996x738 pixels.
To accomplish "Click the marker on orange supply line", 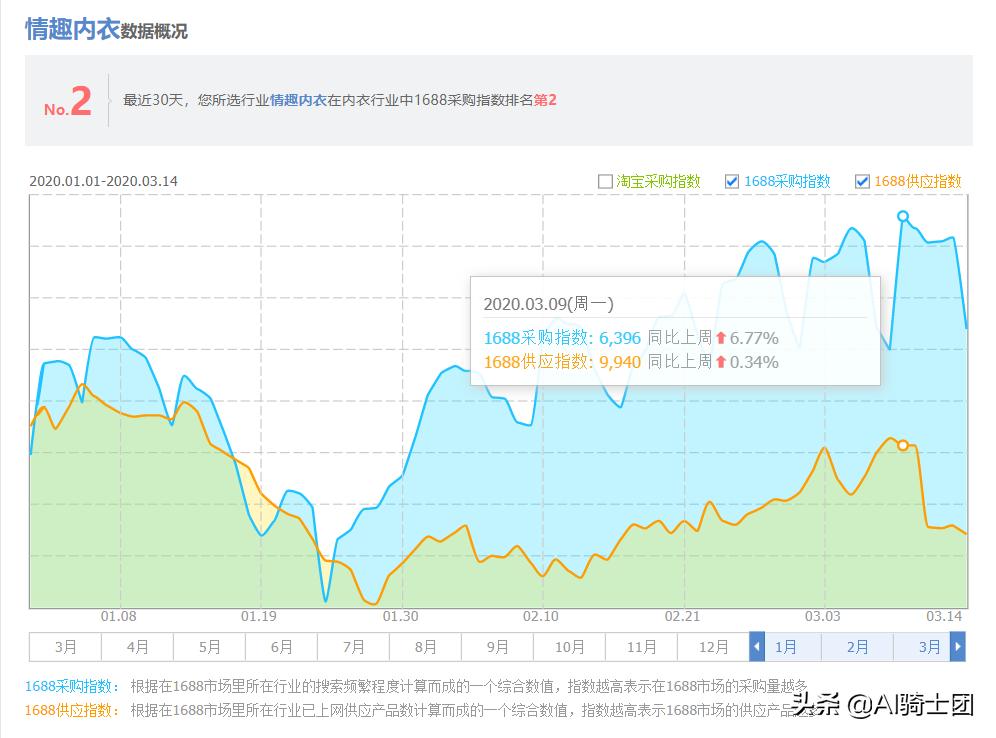I will point(905,443).
